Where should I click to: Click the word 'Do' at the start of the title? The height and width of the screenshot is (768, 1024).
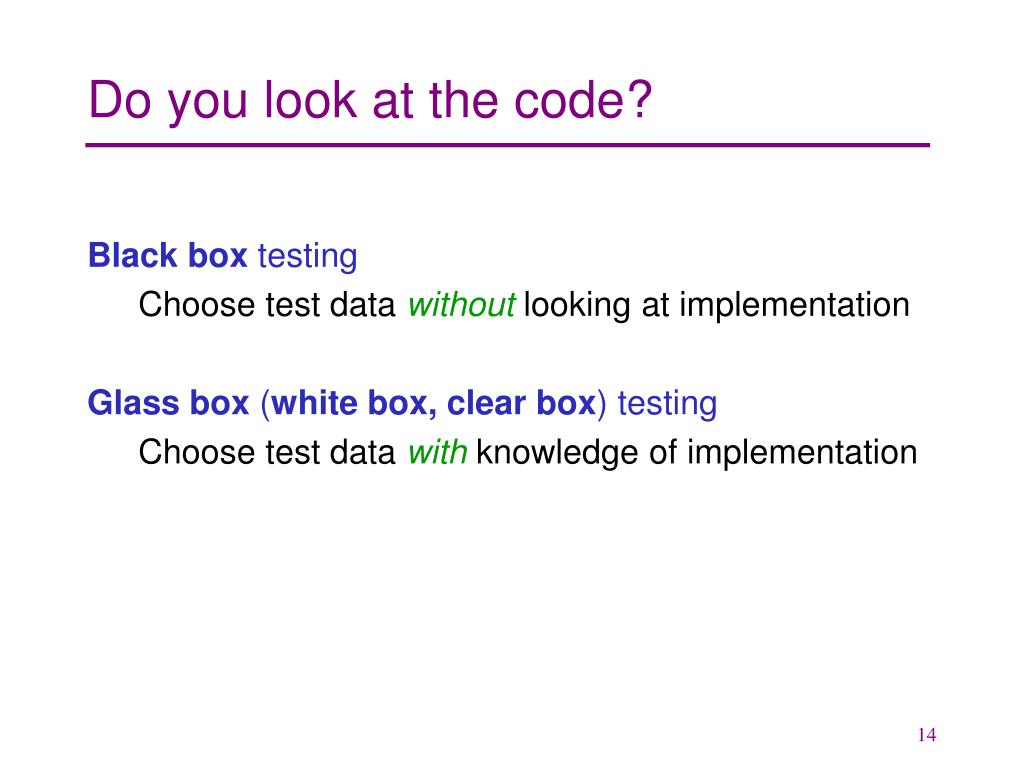point(120,101)
